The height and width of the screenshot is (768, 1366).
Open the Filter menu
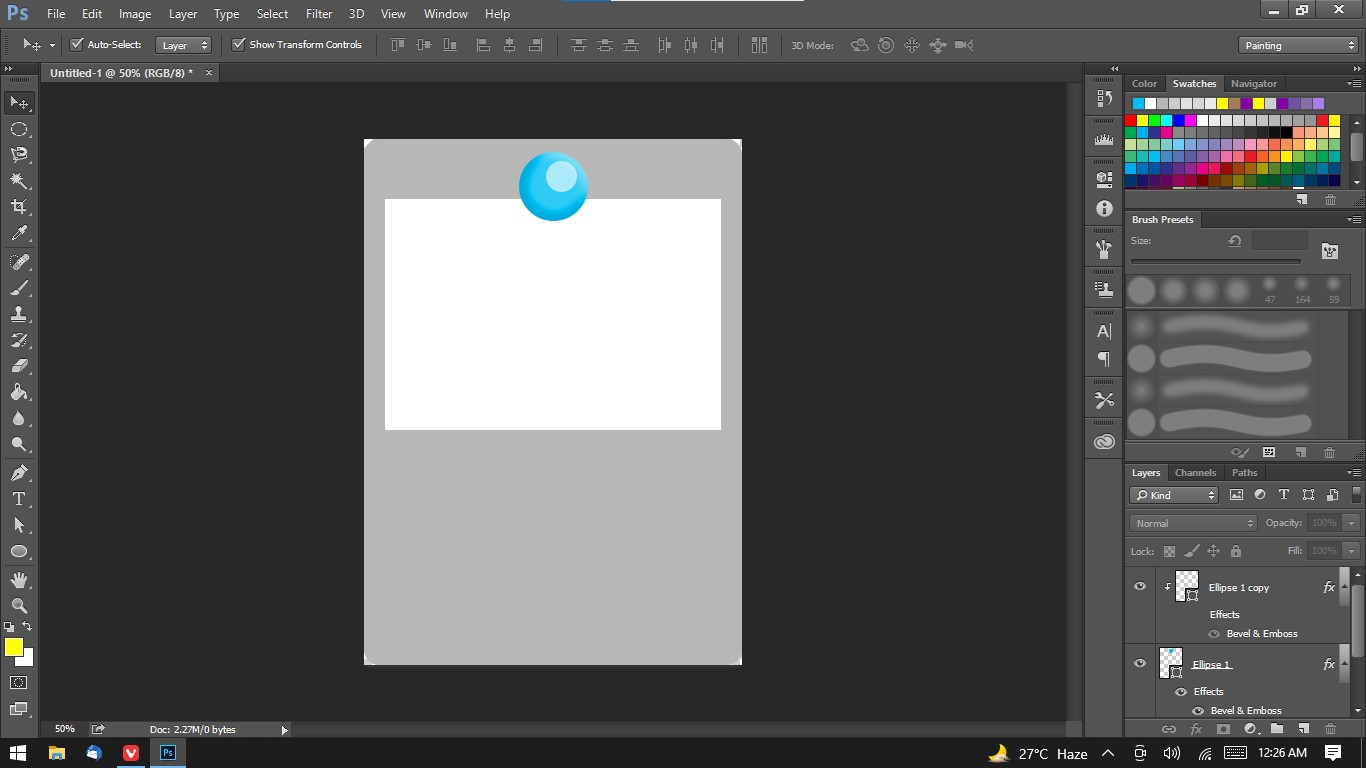pos(319,14)
